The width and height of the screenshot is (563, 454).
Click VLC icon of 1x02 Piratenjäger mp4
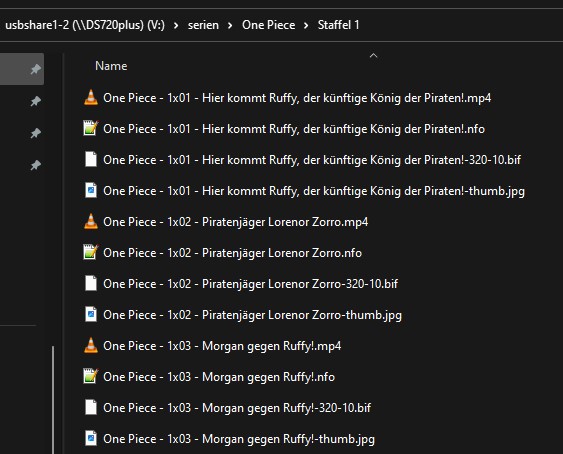pos(91,221)
